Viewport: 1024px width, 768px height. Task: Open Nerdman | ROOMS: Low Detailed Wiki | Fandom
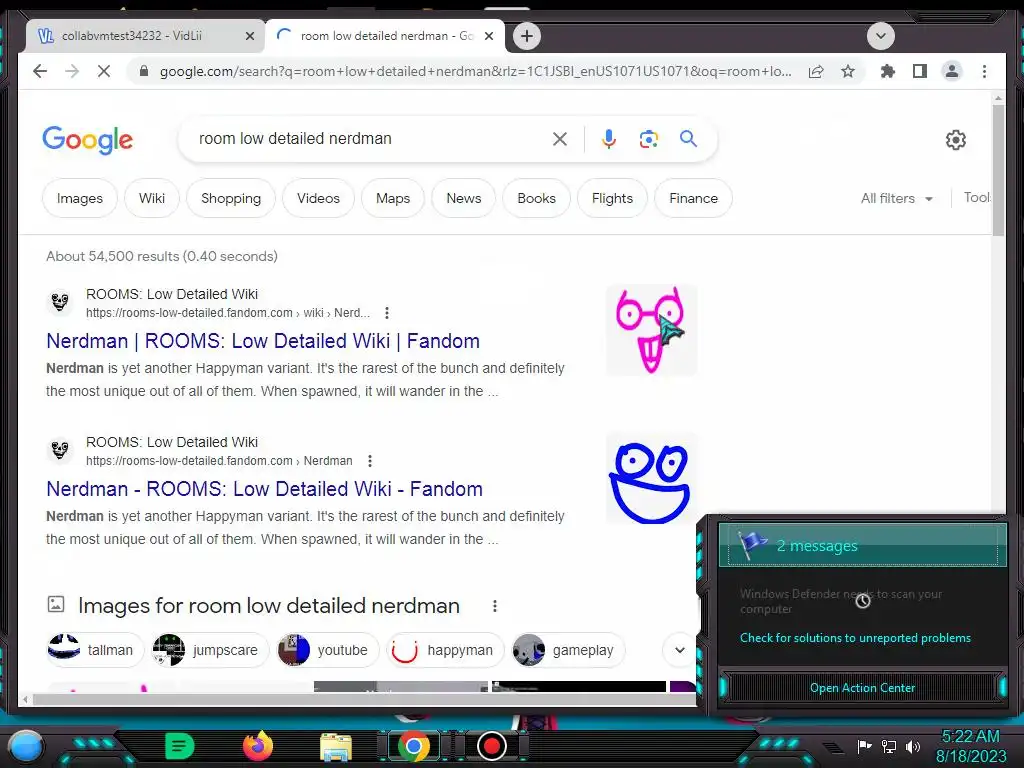point(263,341)
